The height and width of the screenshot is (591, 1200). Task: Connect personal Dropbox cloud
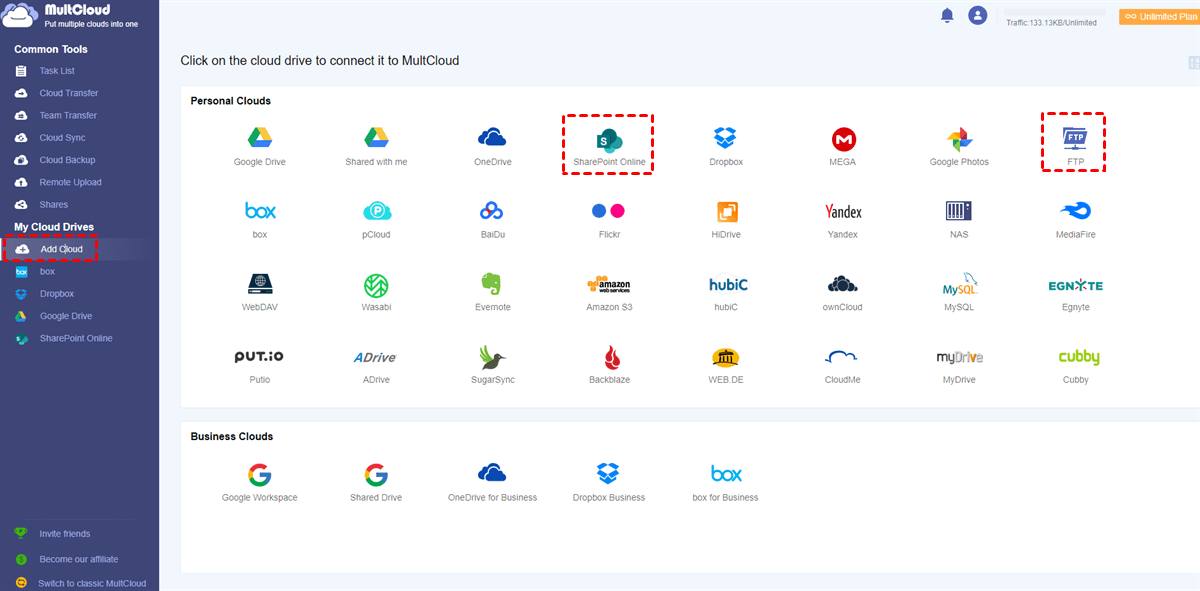(x=725, y=146)
